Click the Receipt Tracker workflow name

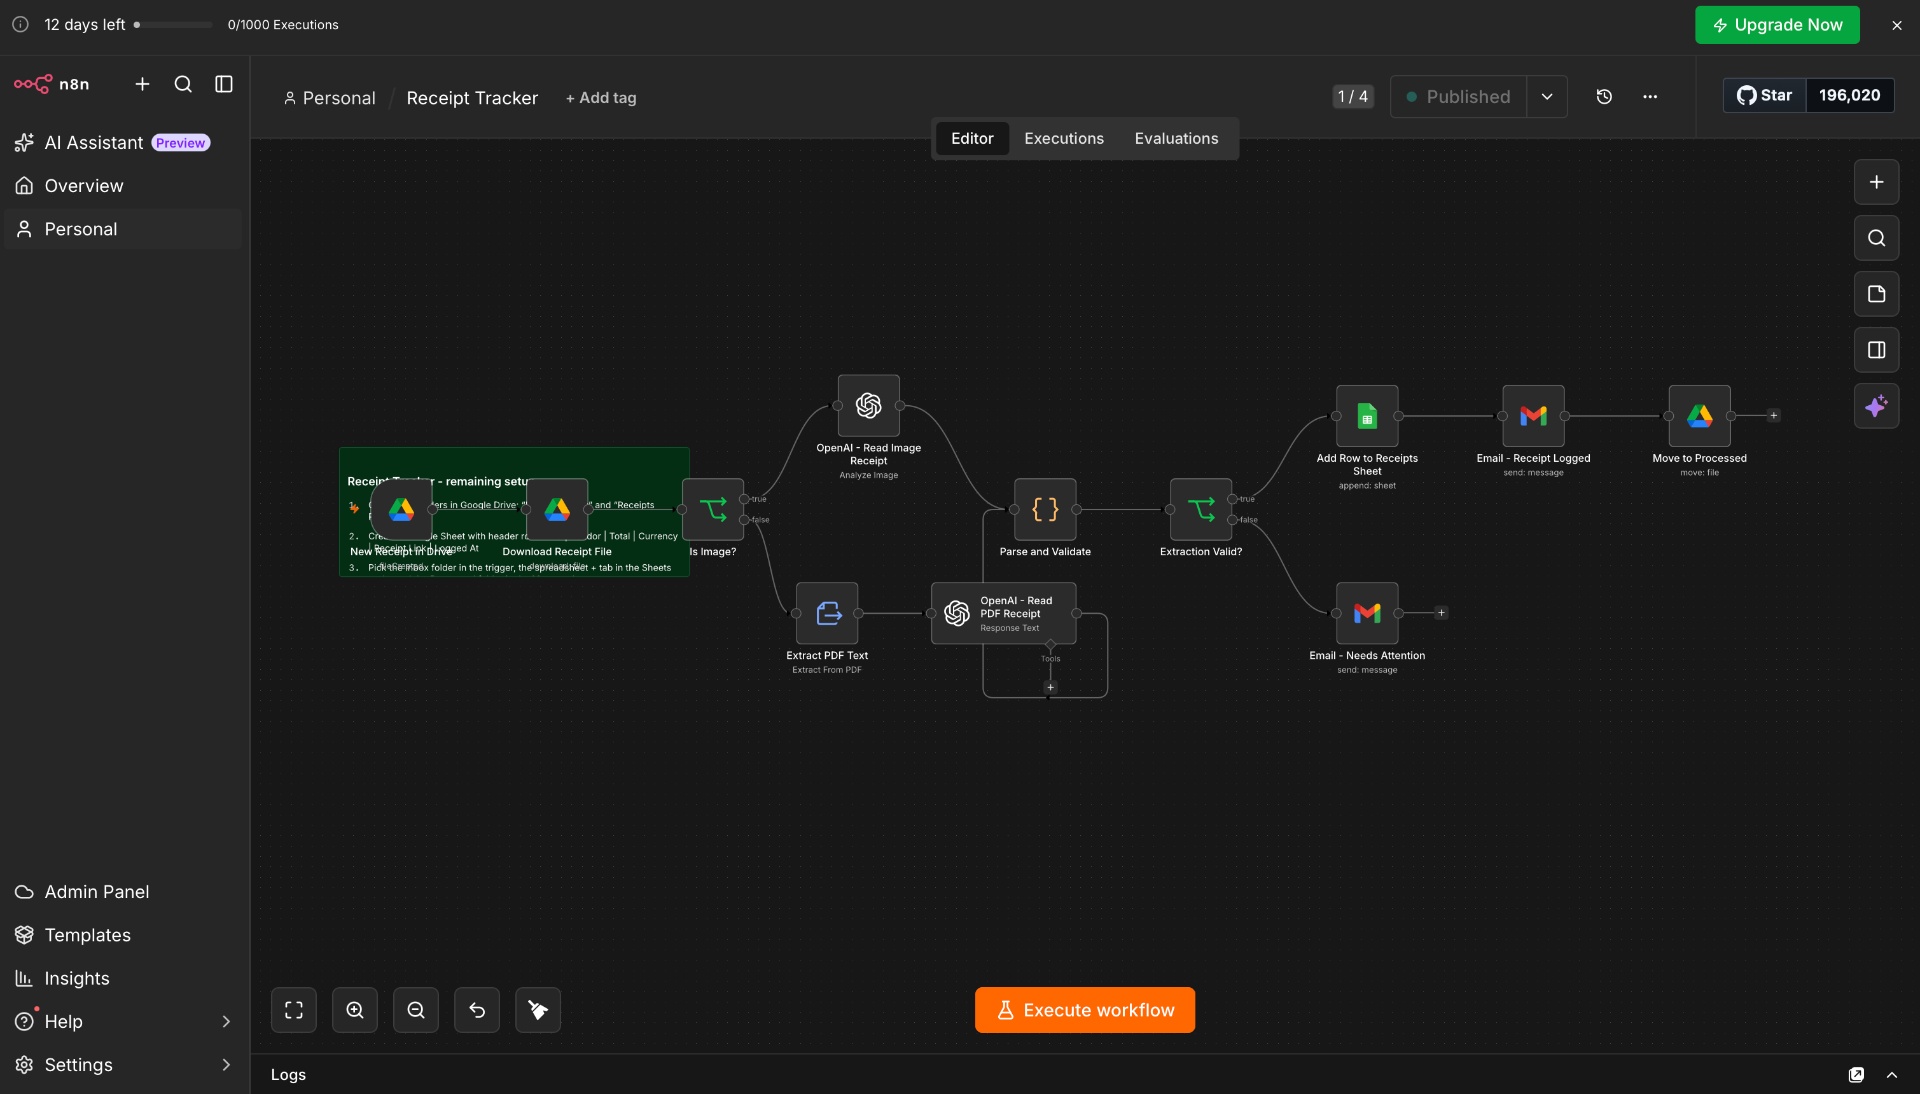pos(472,98)
